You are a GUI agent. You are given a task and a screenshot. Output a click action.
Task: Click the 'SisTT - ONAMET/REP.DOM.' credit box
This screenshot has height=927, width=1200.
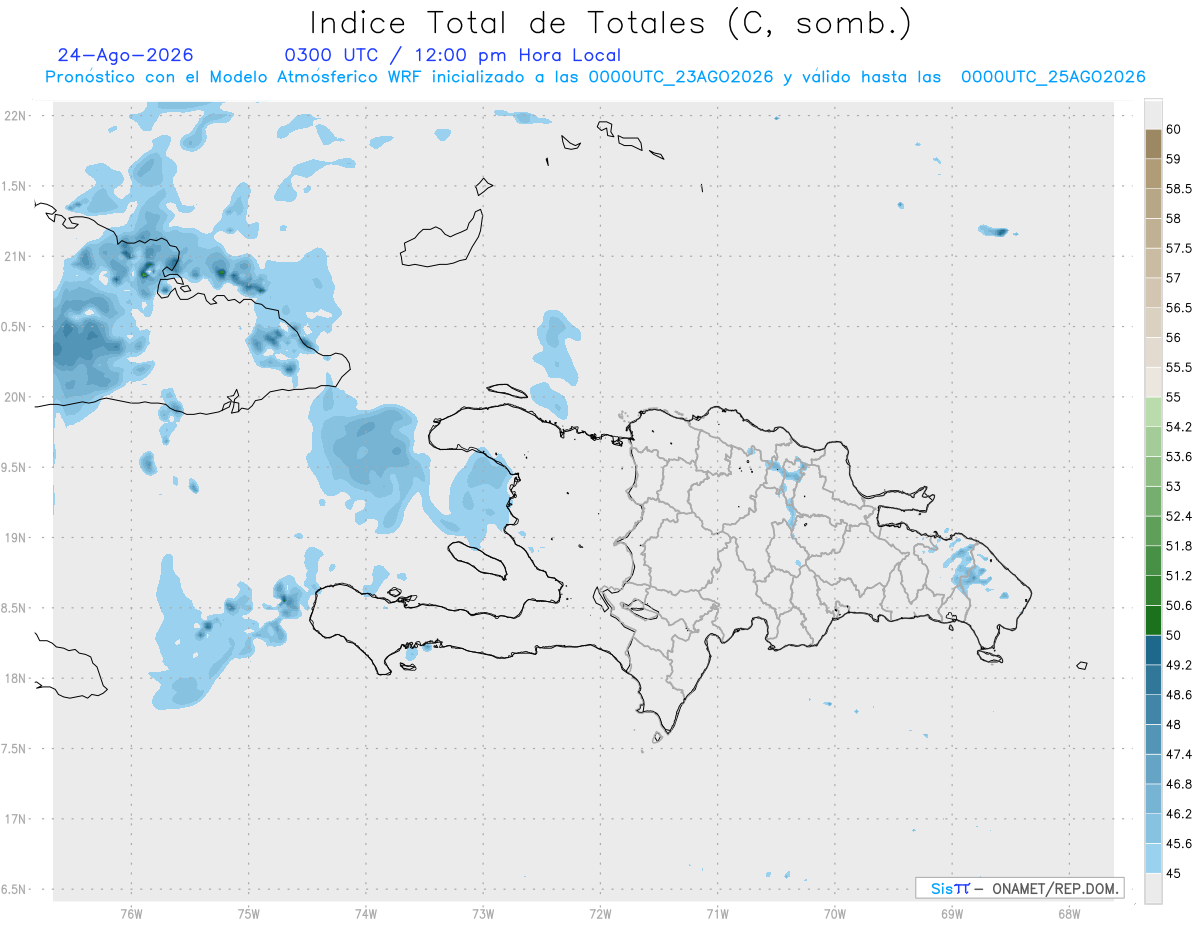pos(1019,888)
